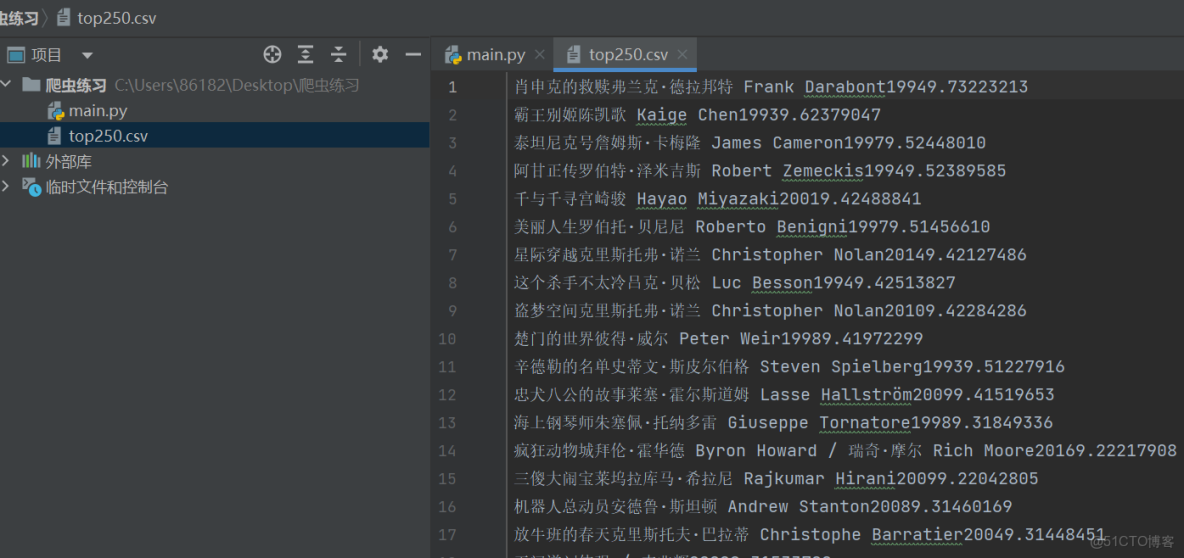Click text 'Hayao Miyazaki' on line 5
1184x558 pixels.
coord(708,199)
